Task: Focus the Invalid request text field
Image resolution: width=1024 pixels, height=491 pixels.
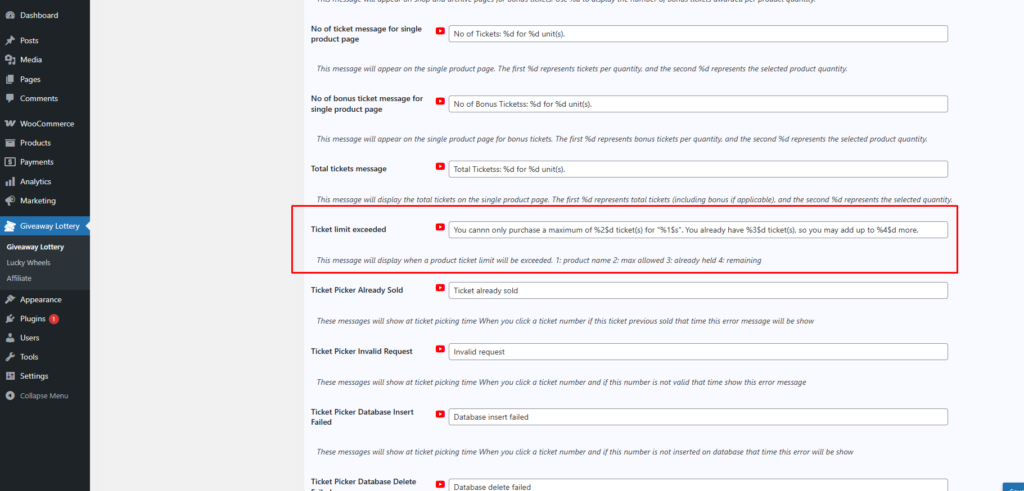Action: [x=697, y=351]
